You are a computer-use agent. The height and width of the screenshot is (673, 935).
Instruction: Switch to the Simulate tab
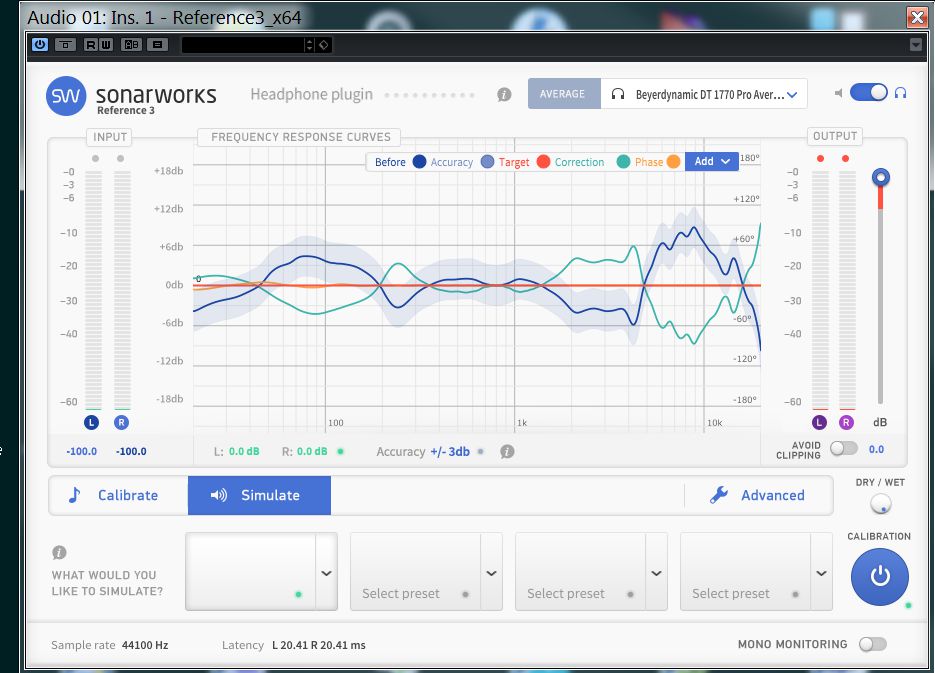[x=259, y=495]
